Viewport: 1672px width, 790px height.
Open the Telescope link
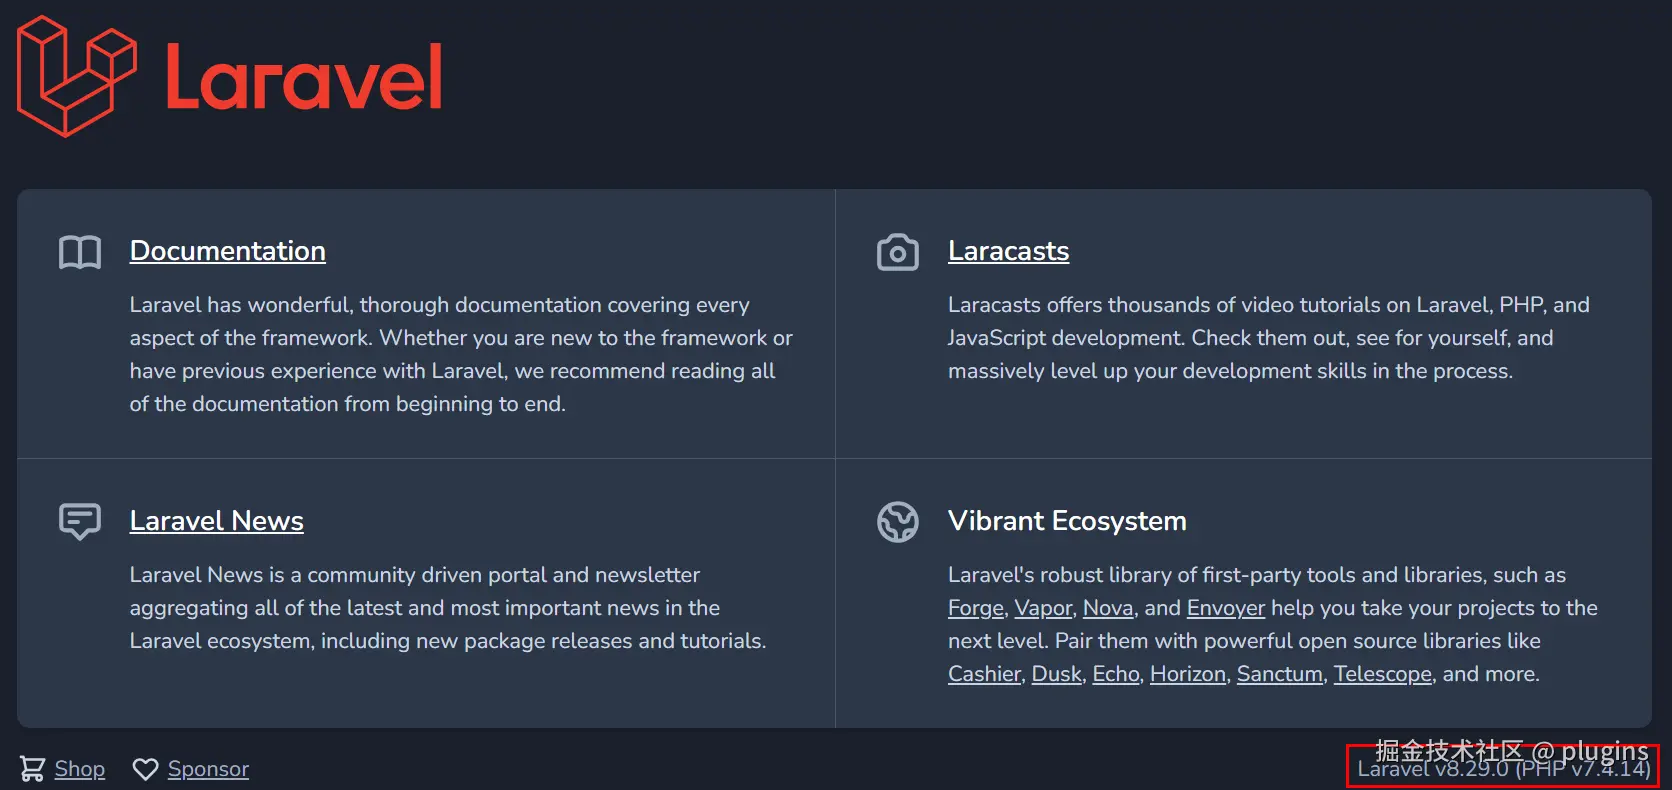tap(1382, 674)
